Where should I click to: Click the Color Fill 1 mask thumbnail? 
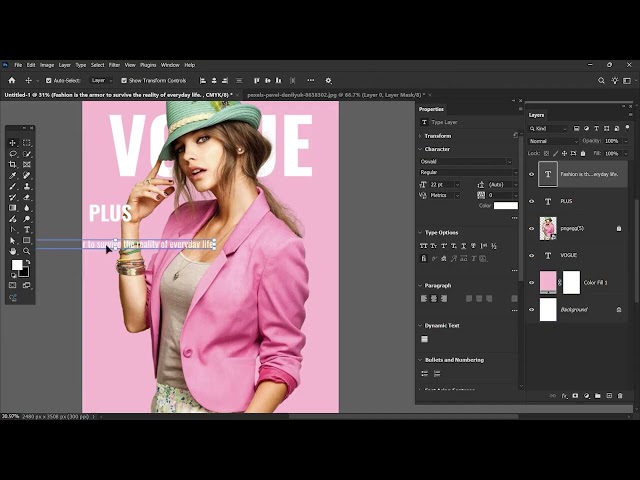coord(571,282)
